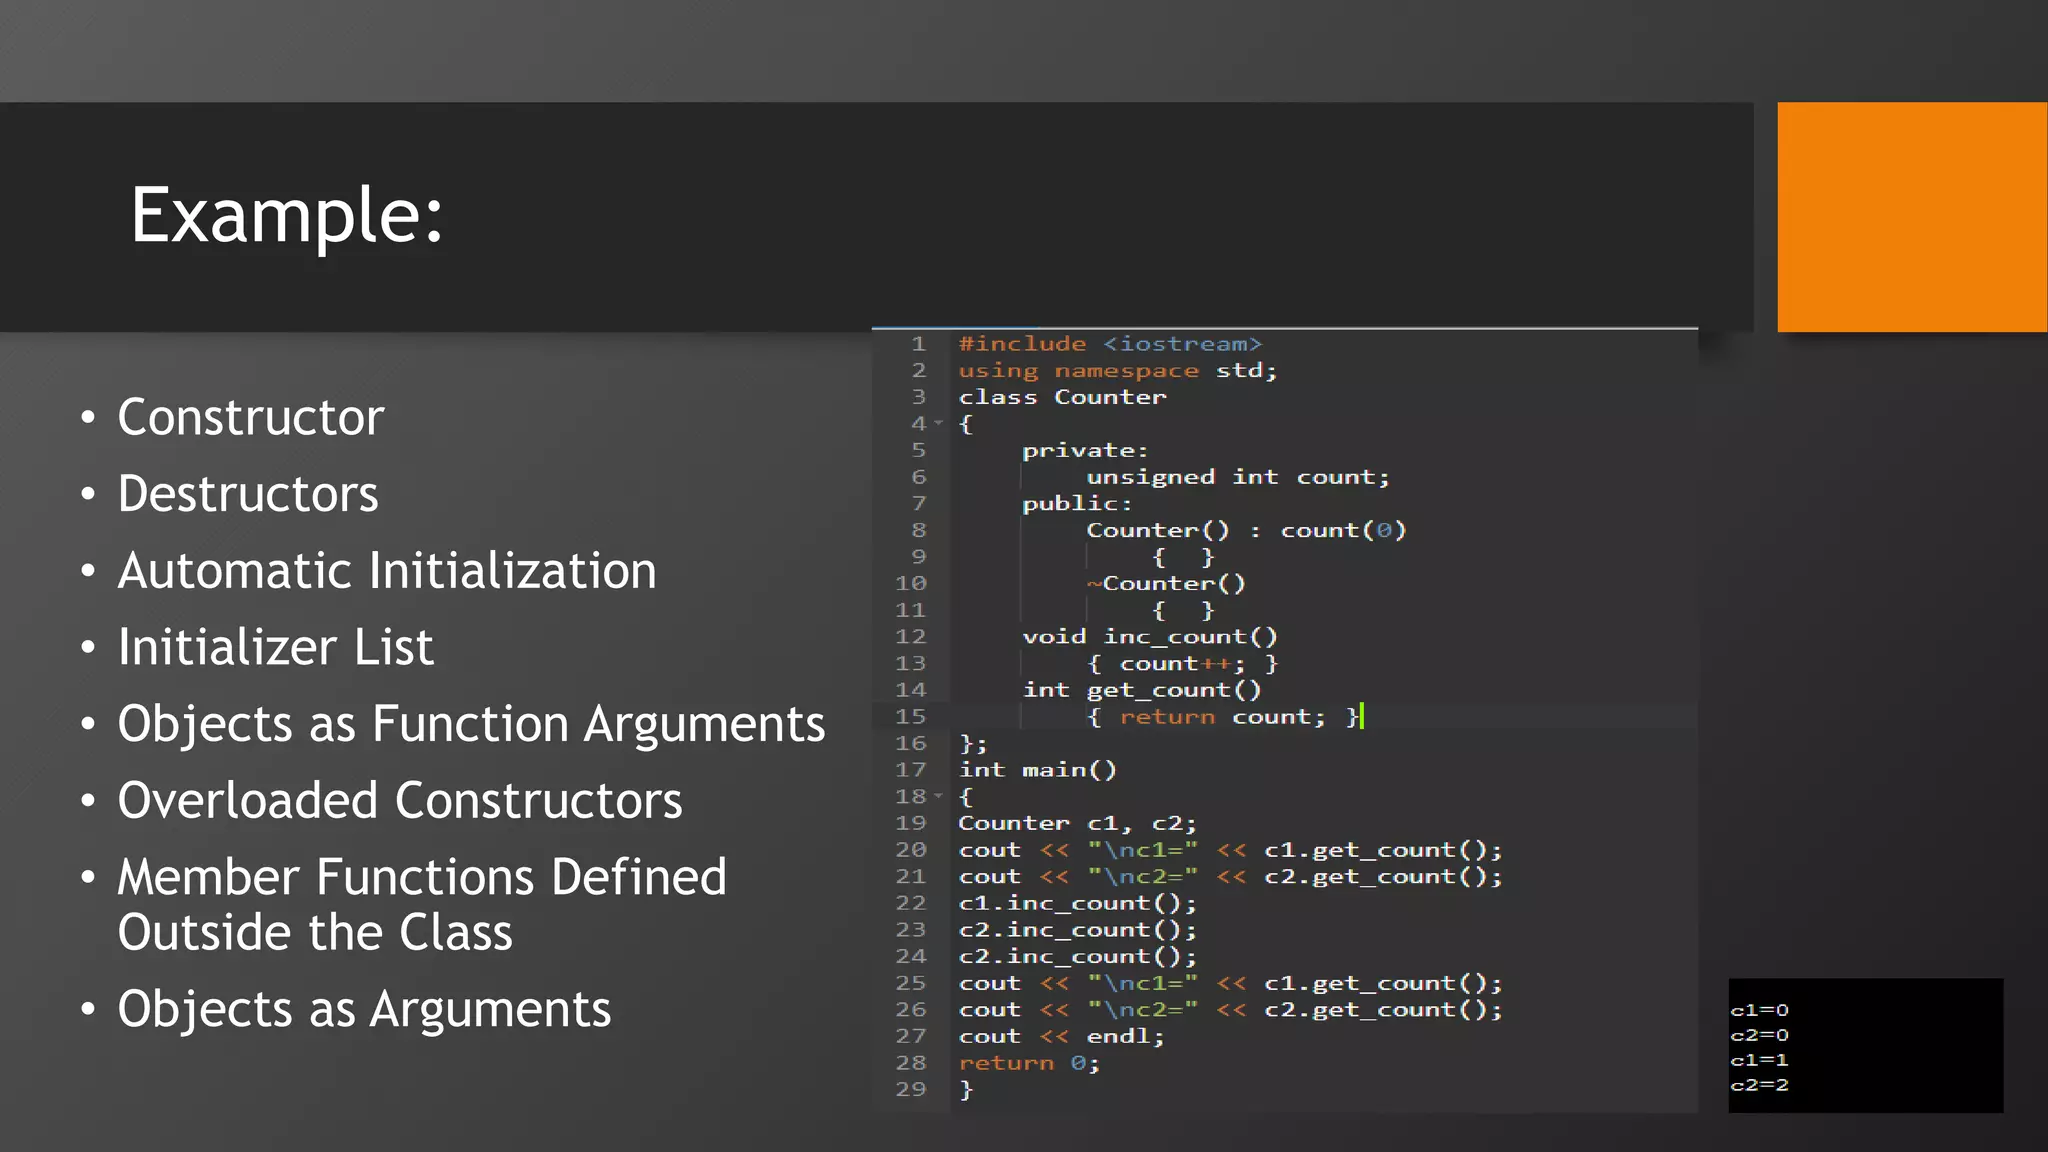Click 'class Counter' declaration line
Viewport: 2048px width, 1152px height.
[x=1062, y=398]
